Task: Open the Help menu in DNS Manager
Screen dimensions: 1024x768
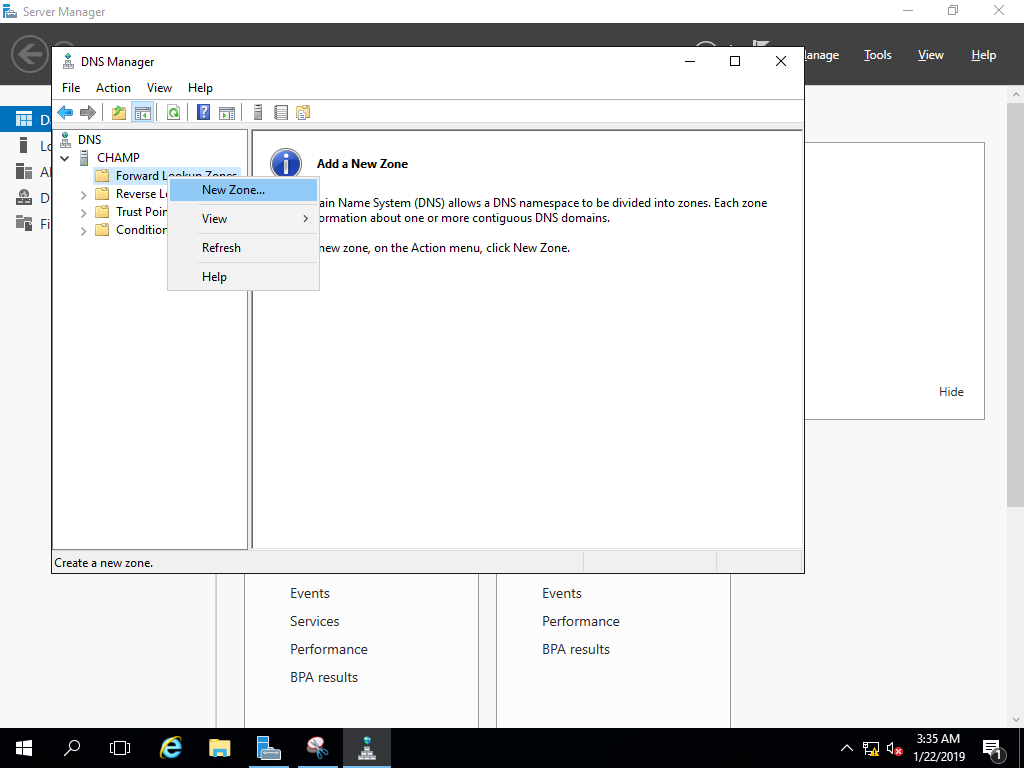Action: coord(200,88)
